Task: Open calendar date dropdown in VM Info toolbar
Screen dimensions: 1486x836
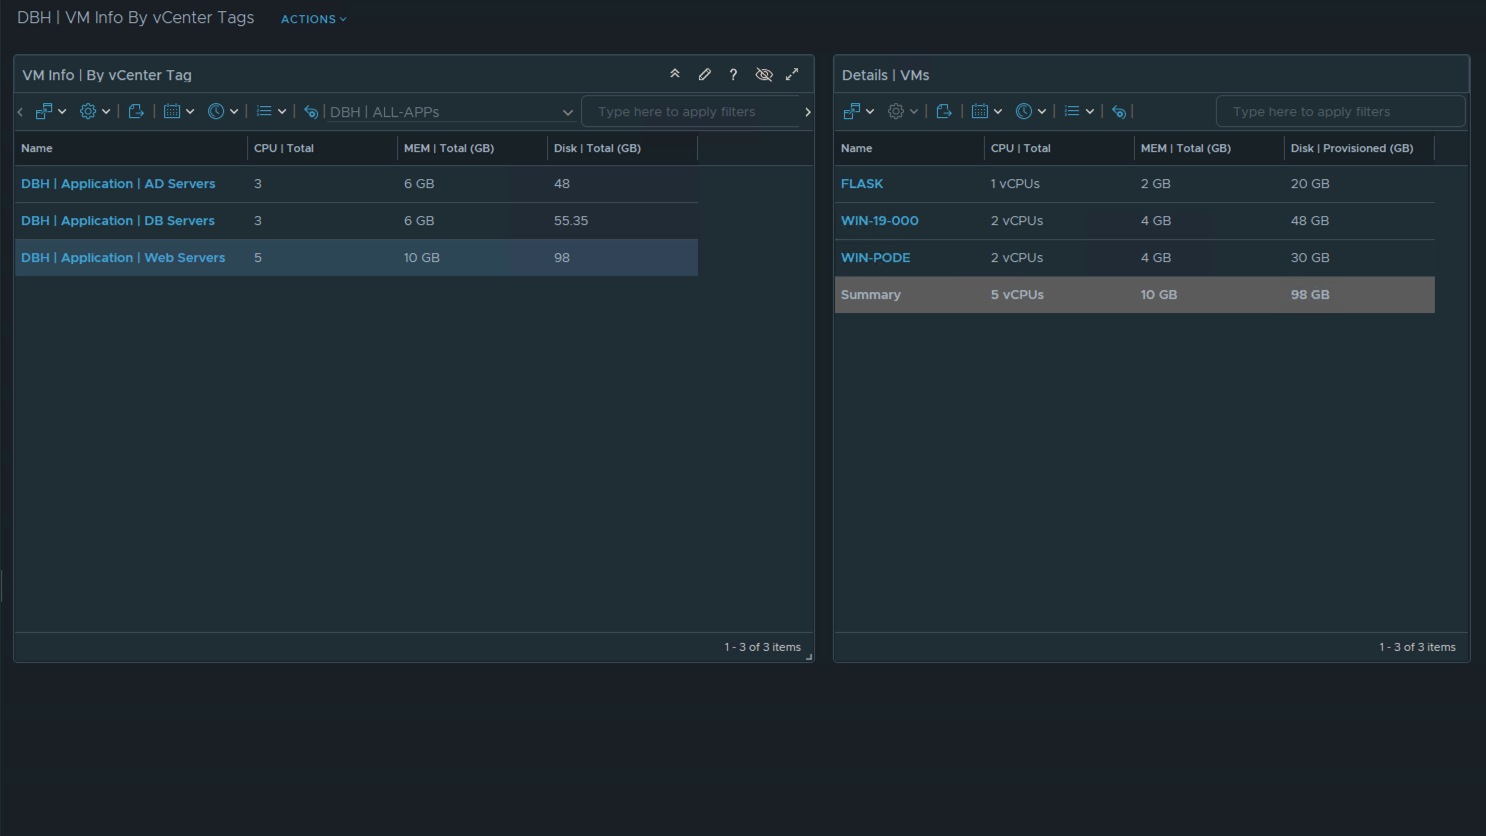Action: click(178, 111)
